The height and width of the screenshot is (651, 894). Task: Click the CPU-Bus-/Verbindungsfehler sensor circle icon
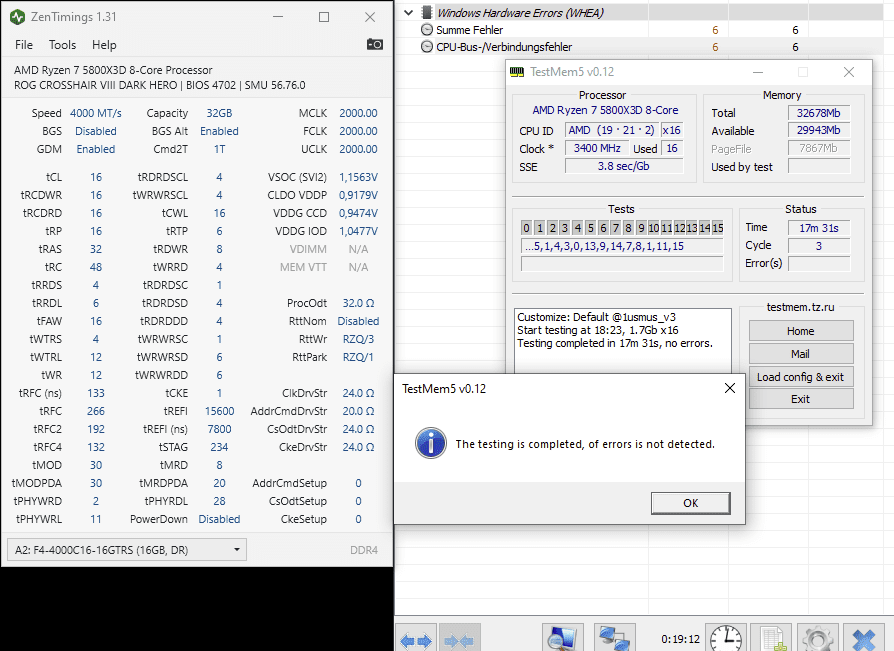tap(426, 47)
